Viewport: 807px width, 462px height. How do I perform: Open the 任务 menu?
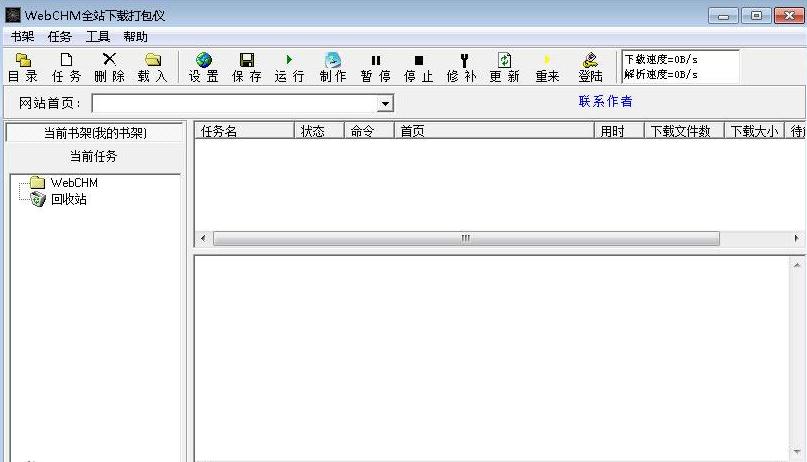click(60, 37)
